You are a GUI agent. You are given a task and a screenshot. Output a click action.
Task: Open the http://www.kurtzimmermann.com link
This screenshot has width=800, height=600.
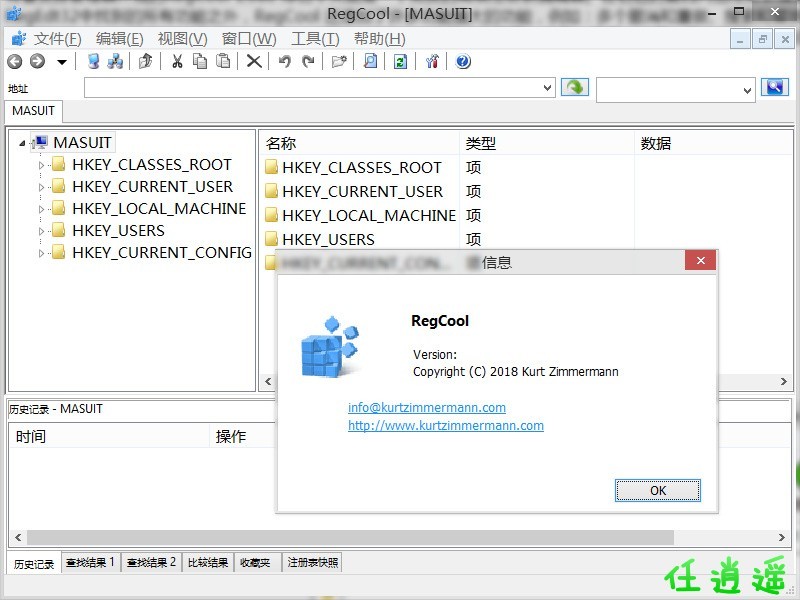(x=446, y=425)
